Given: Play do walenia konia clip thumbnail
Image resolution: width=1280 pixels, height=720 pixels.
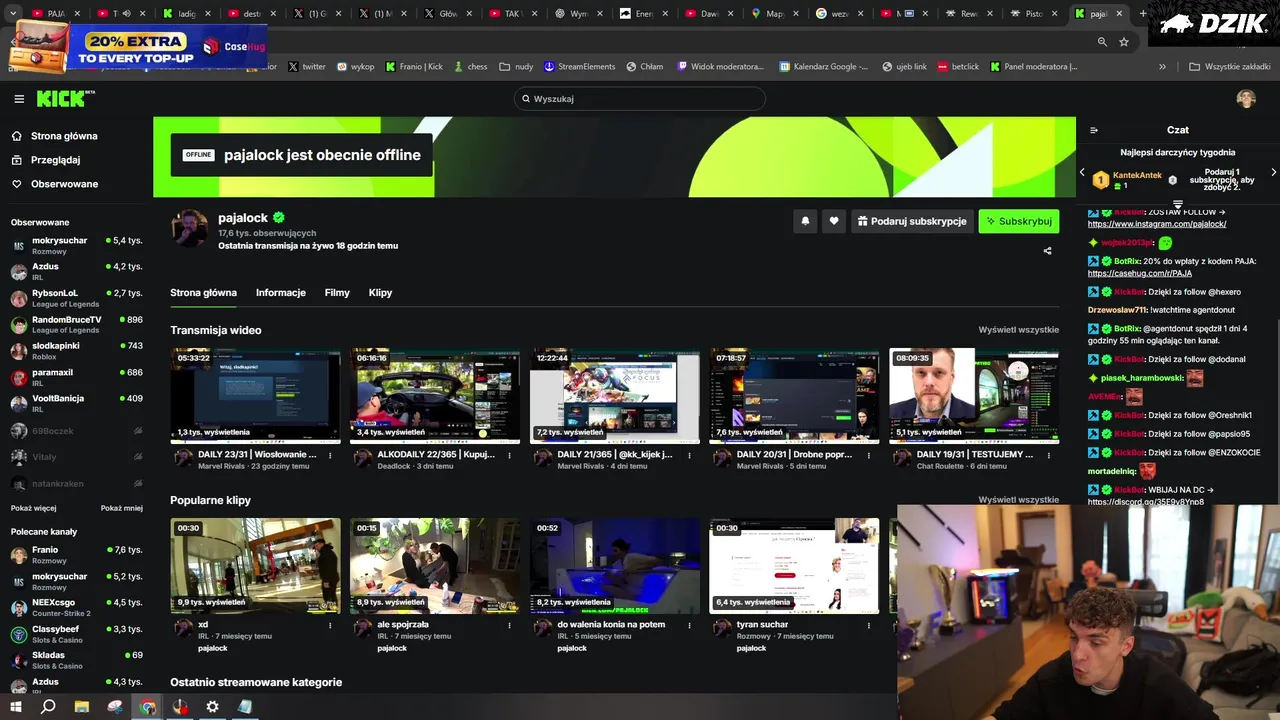Looking at the screenshot, I should tap(615, 566).
